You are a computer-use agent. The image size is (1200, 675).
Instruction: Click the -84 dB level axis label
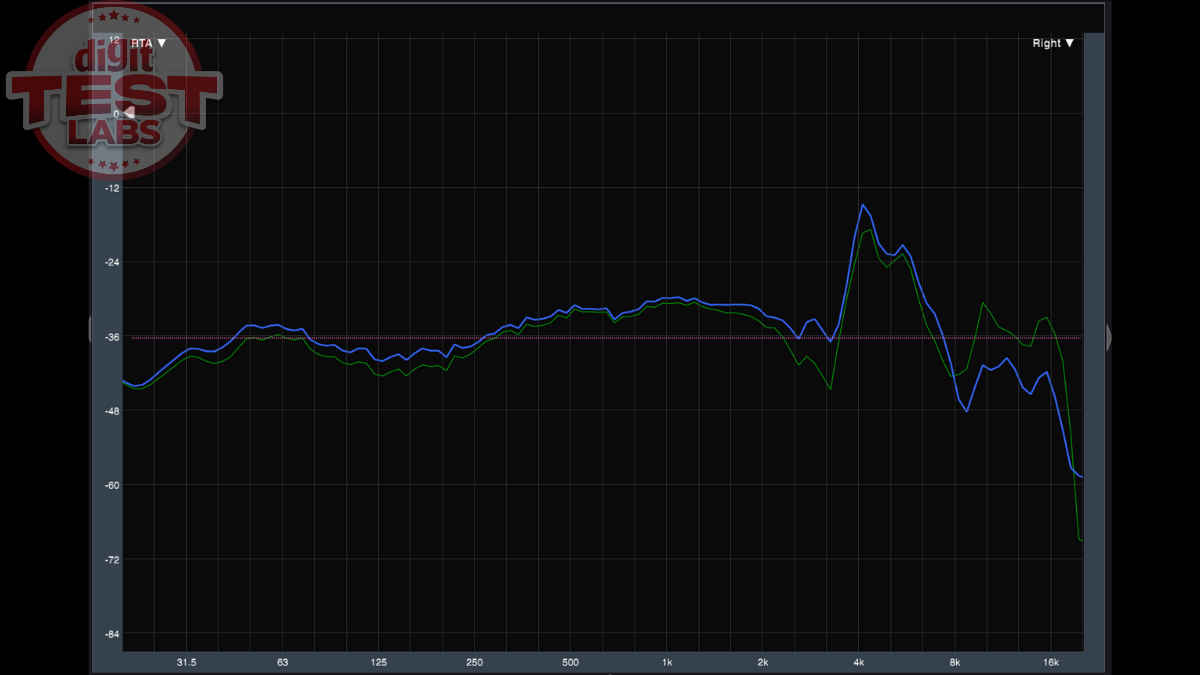point(111,634)
